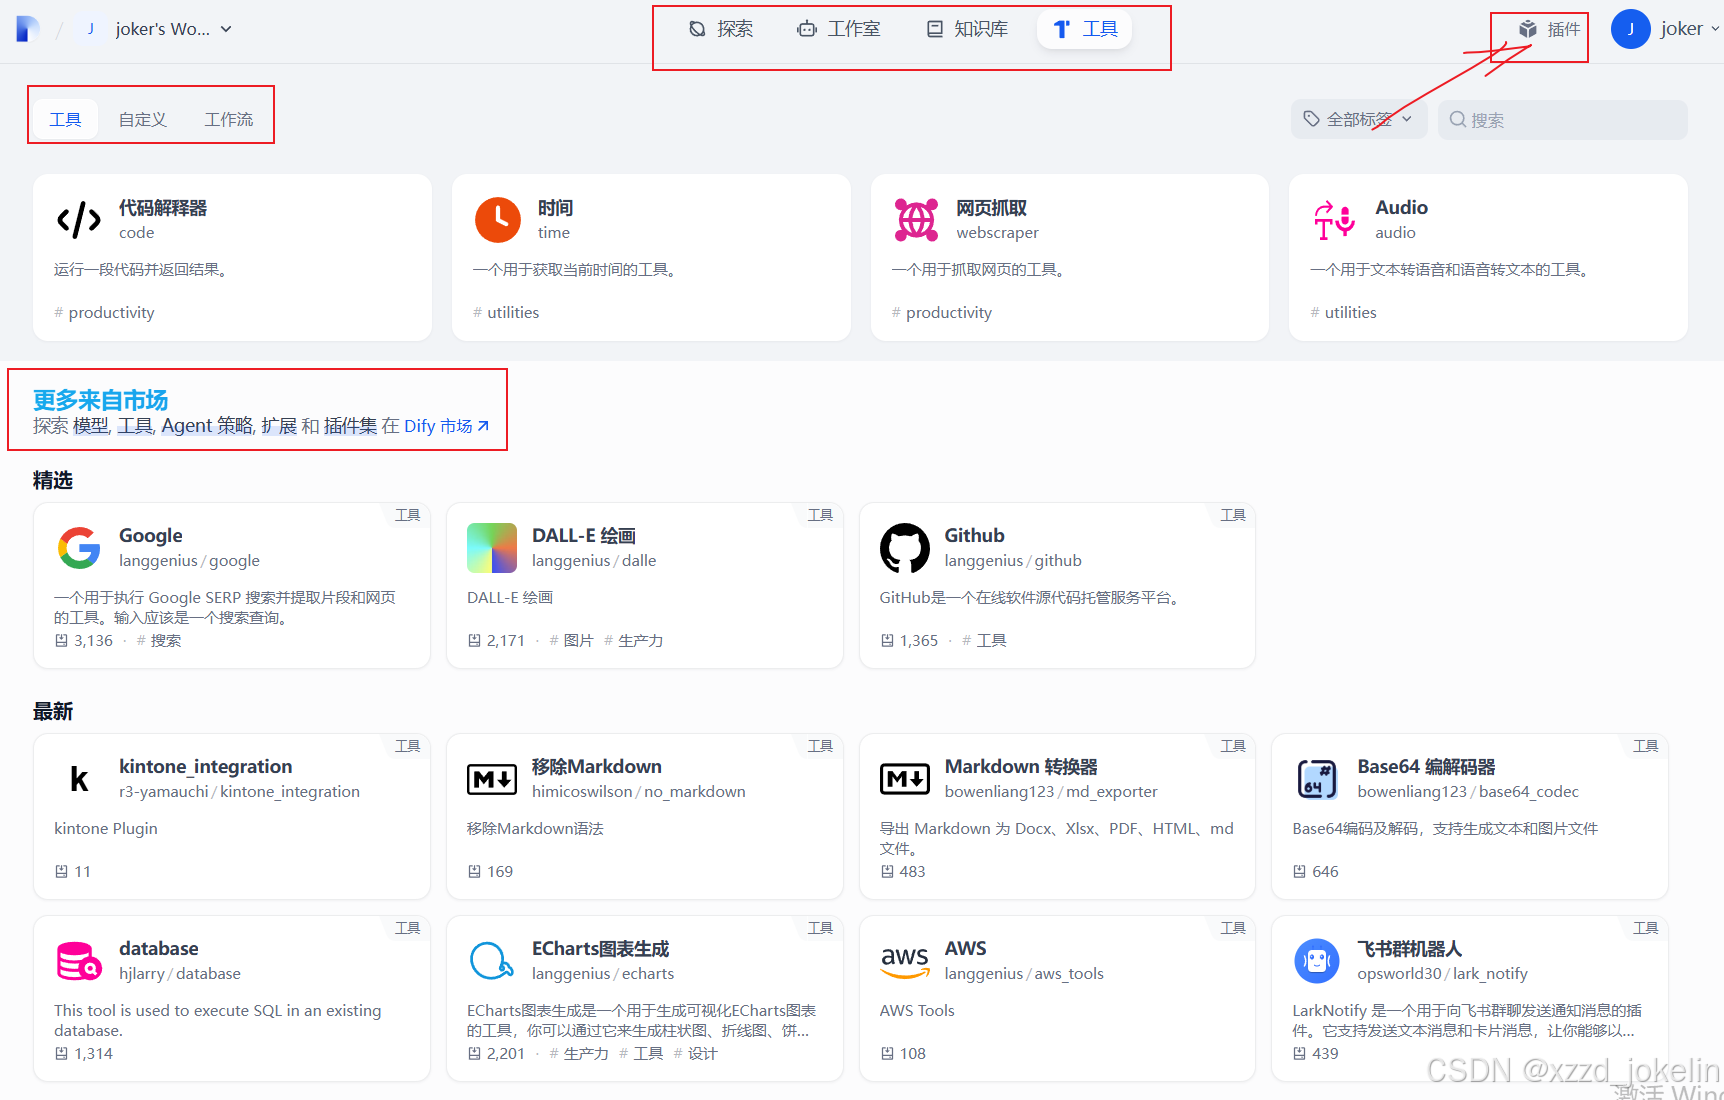Select the top 工具 nav tab
Screen dimensions: 1724x1100
pos(1085,29)
